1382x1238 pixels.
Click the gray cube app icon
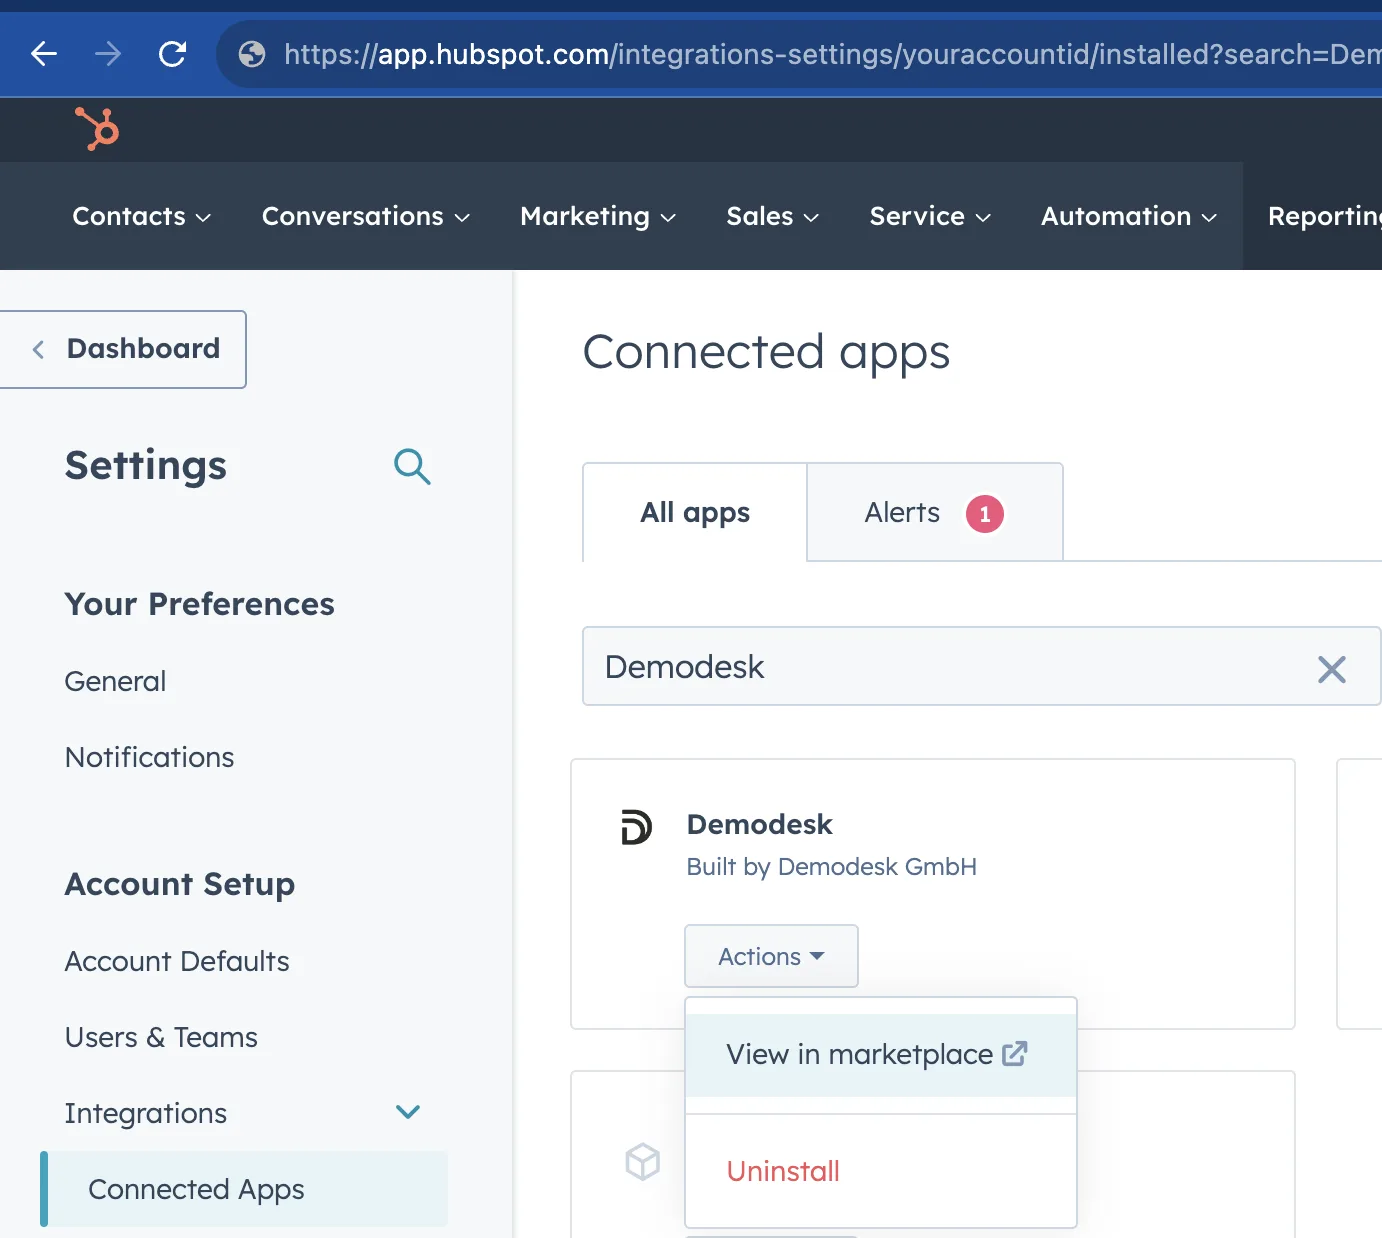(x=643, y=1162)
